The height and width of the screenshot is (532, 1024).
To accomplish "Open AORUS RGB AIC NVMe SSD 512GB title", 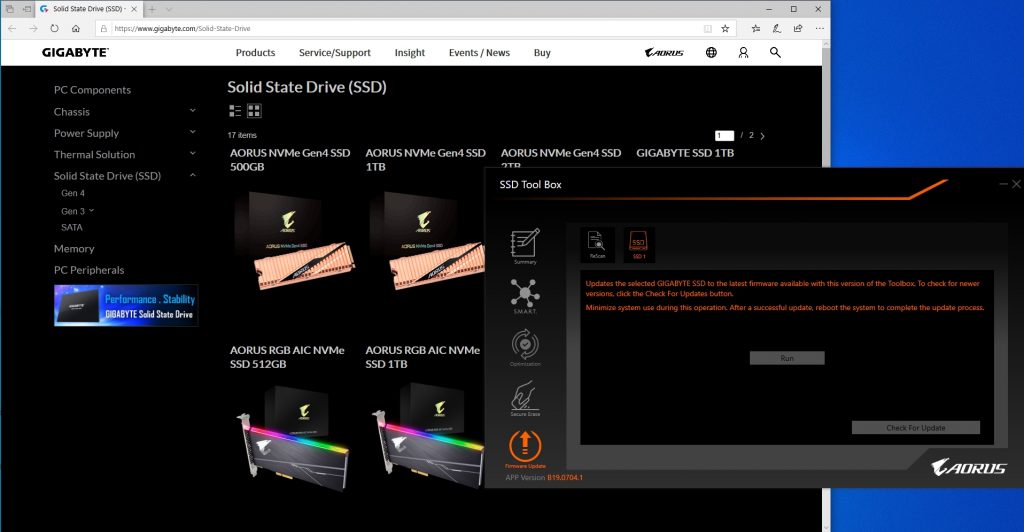I will coord(287,357).
